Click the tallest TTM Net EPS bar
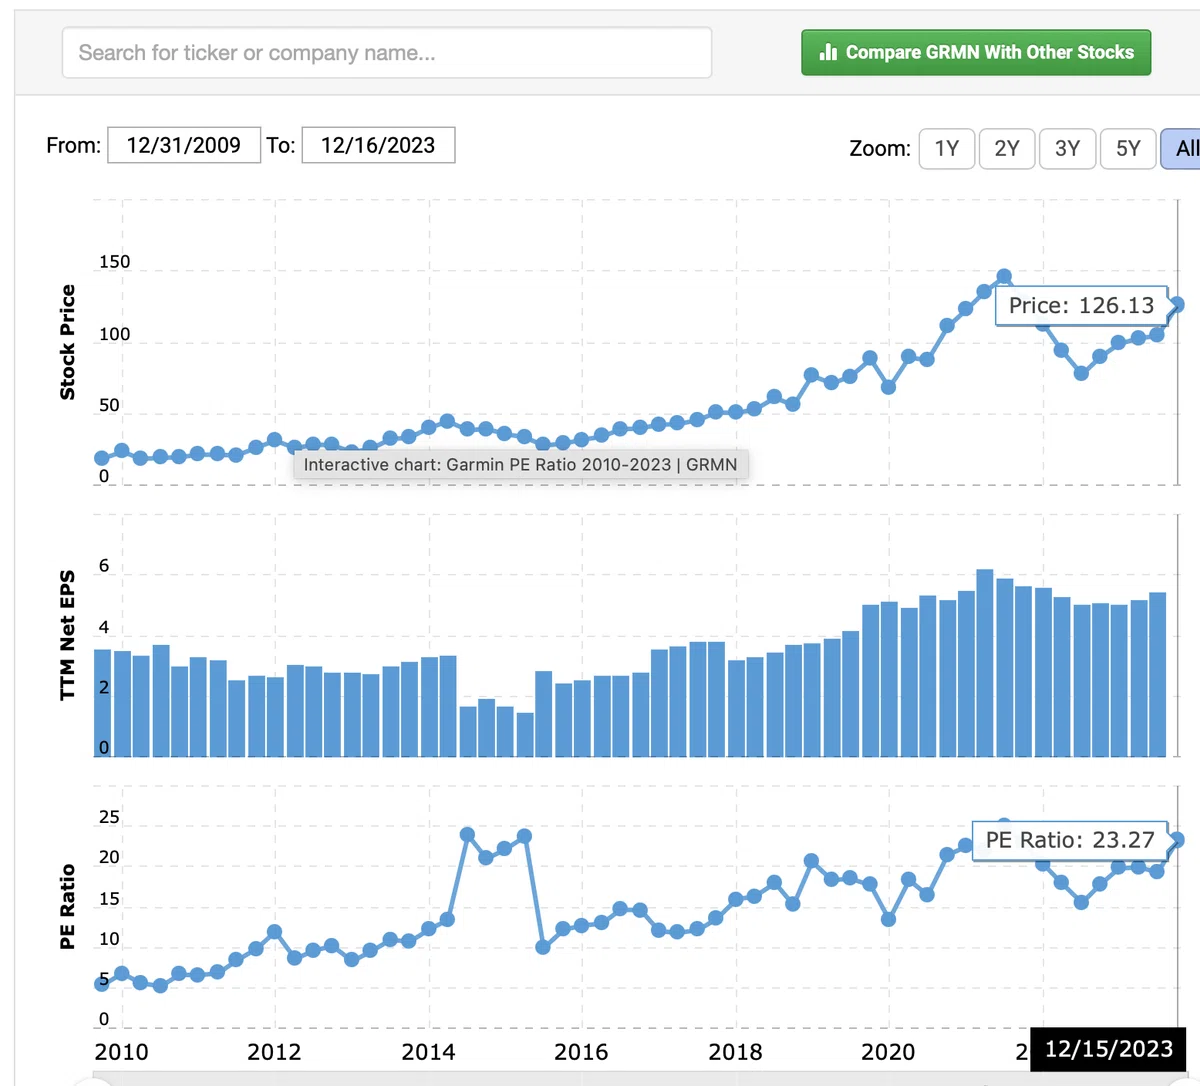This screenshot has height=1086, width=1200. pyautogui.click(x=985, y=663)
